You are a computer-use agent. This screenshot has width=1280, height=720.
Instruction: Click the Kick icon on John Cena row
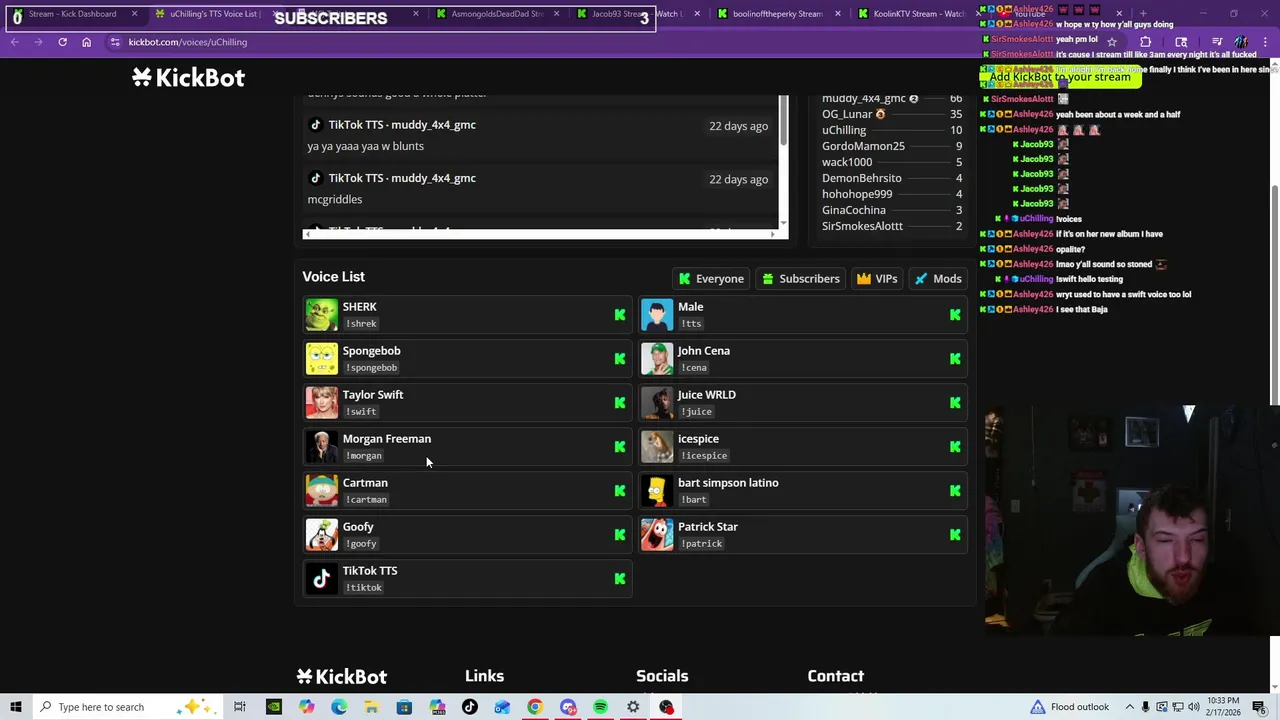coord(955,359)
